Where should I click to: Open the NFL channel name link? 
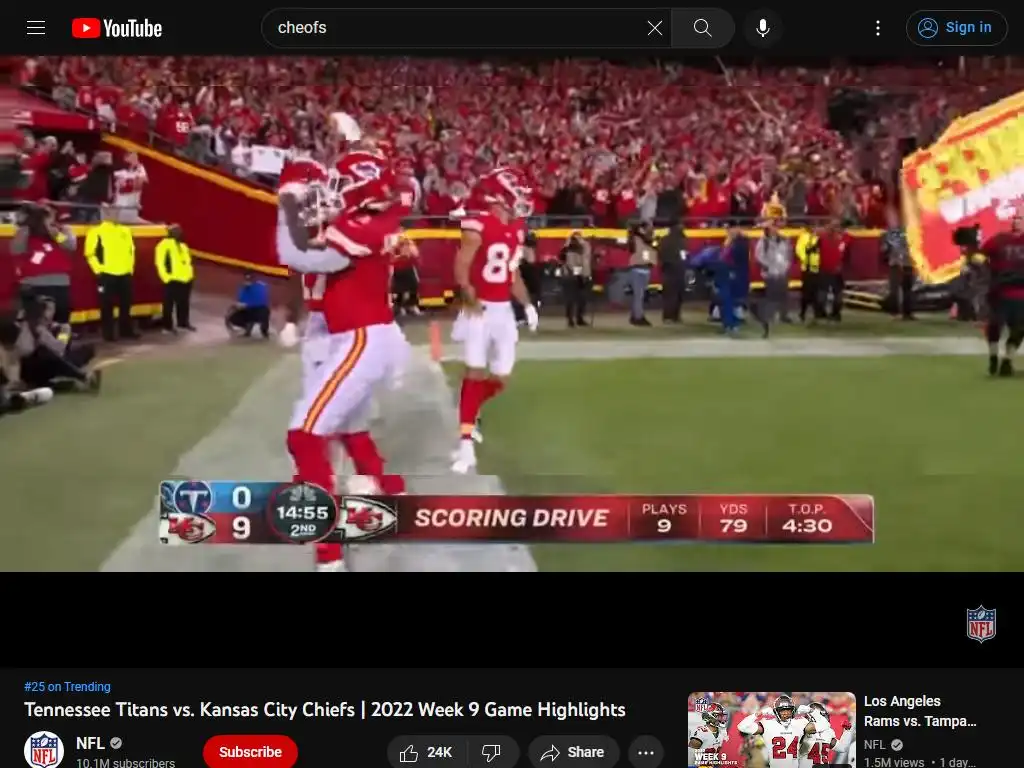[x=90, y=743]
